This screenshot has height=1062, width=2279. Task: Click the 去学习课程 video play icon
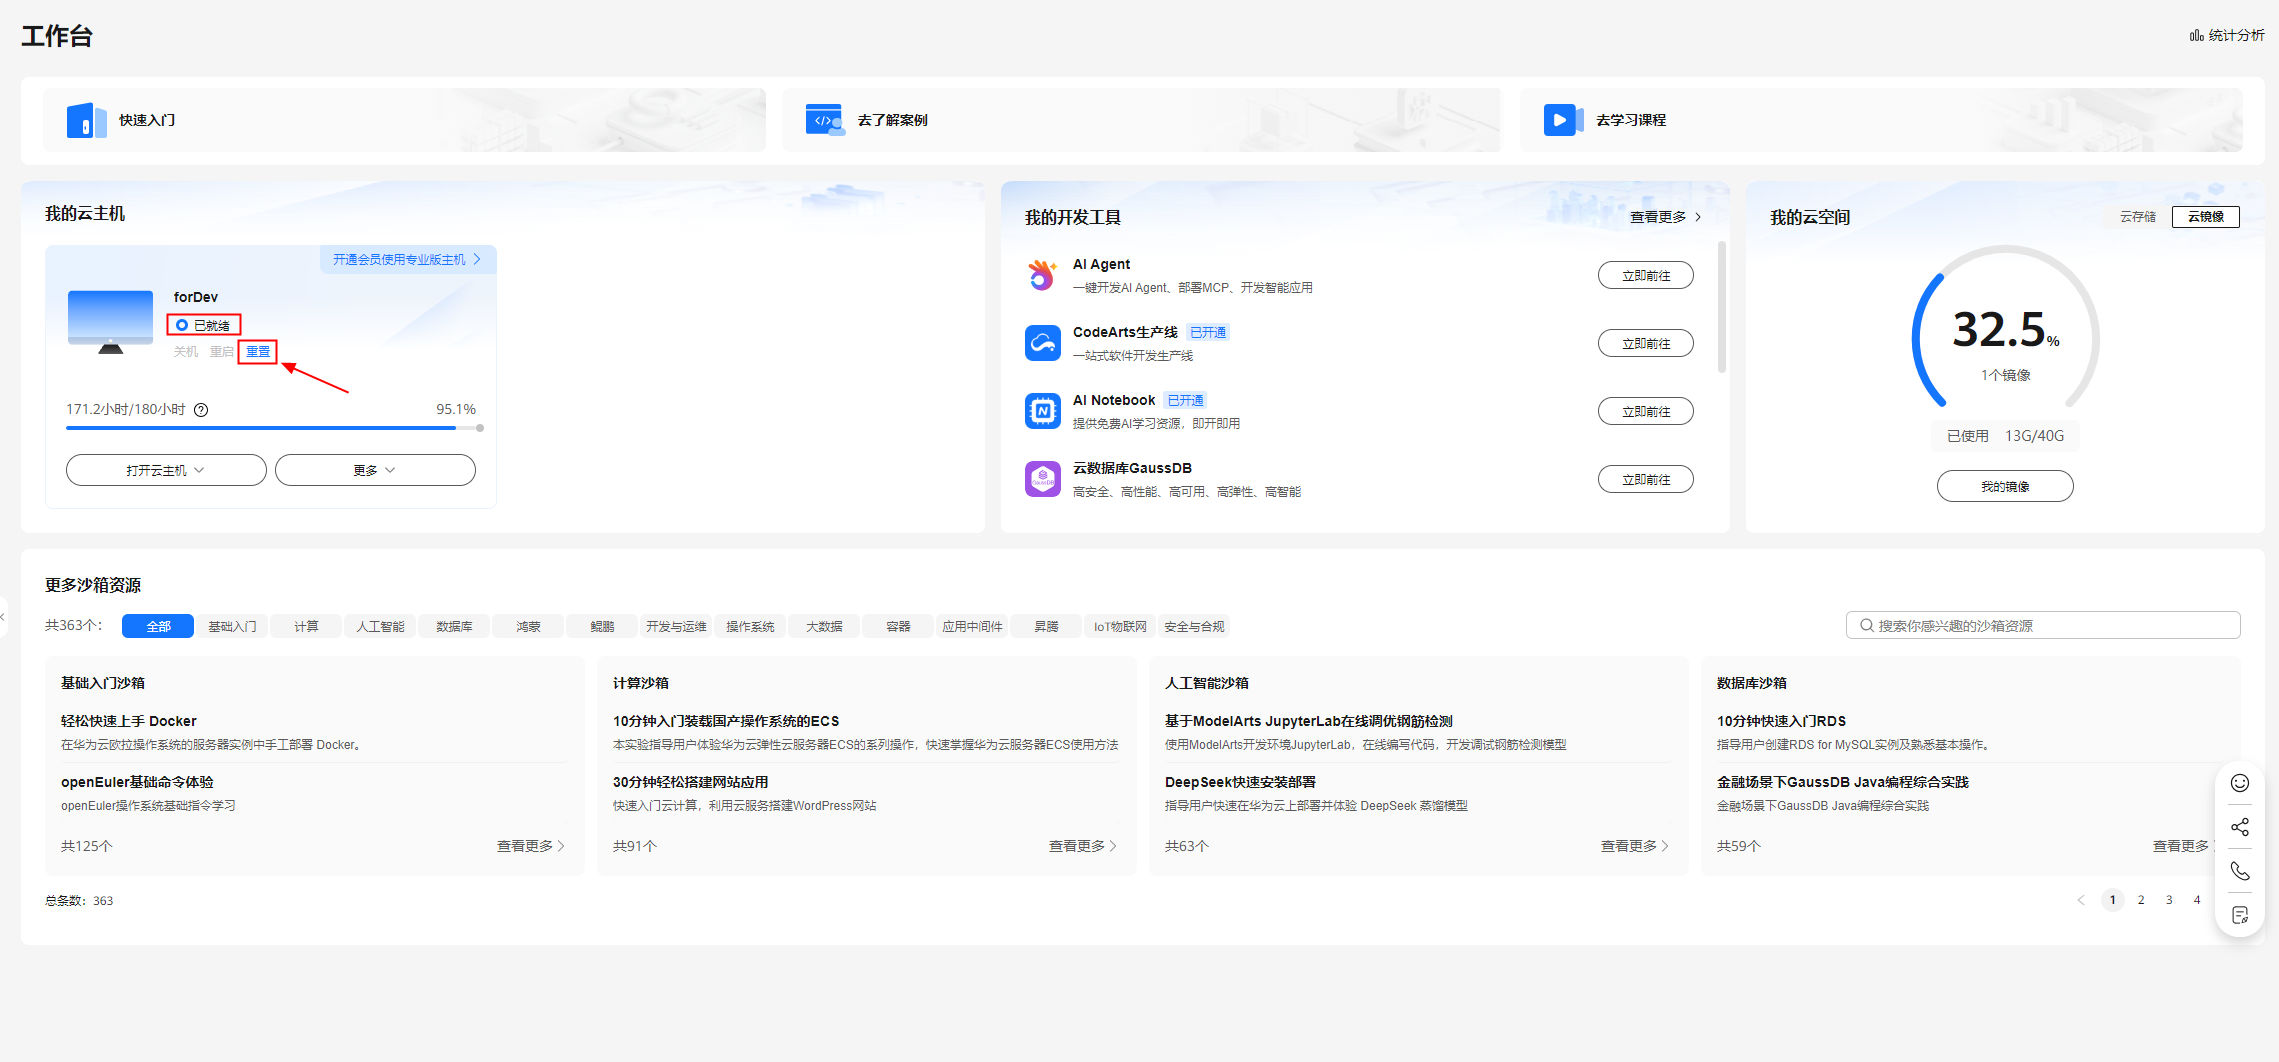tap(1563, 120)
